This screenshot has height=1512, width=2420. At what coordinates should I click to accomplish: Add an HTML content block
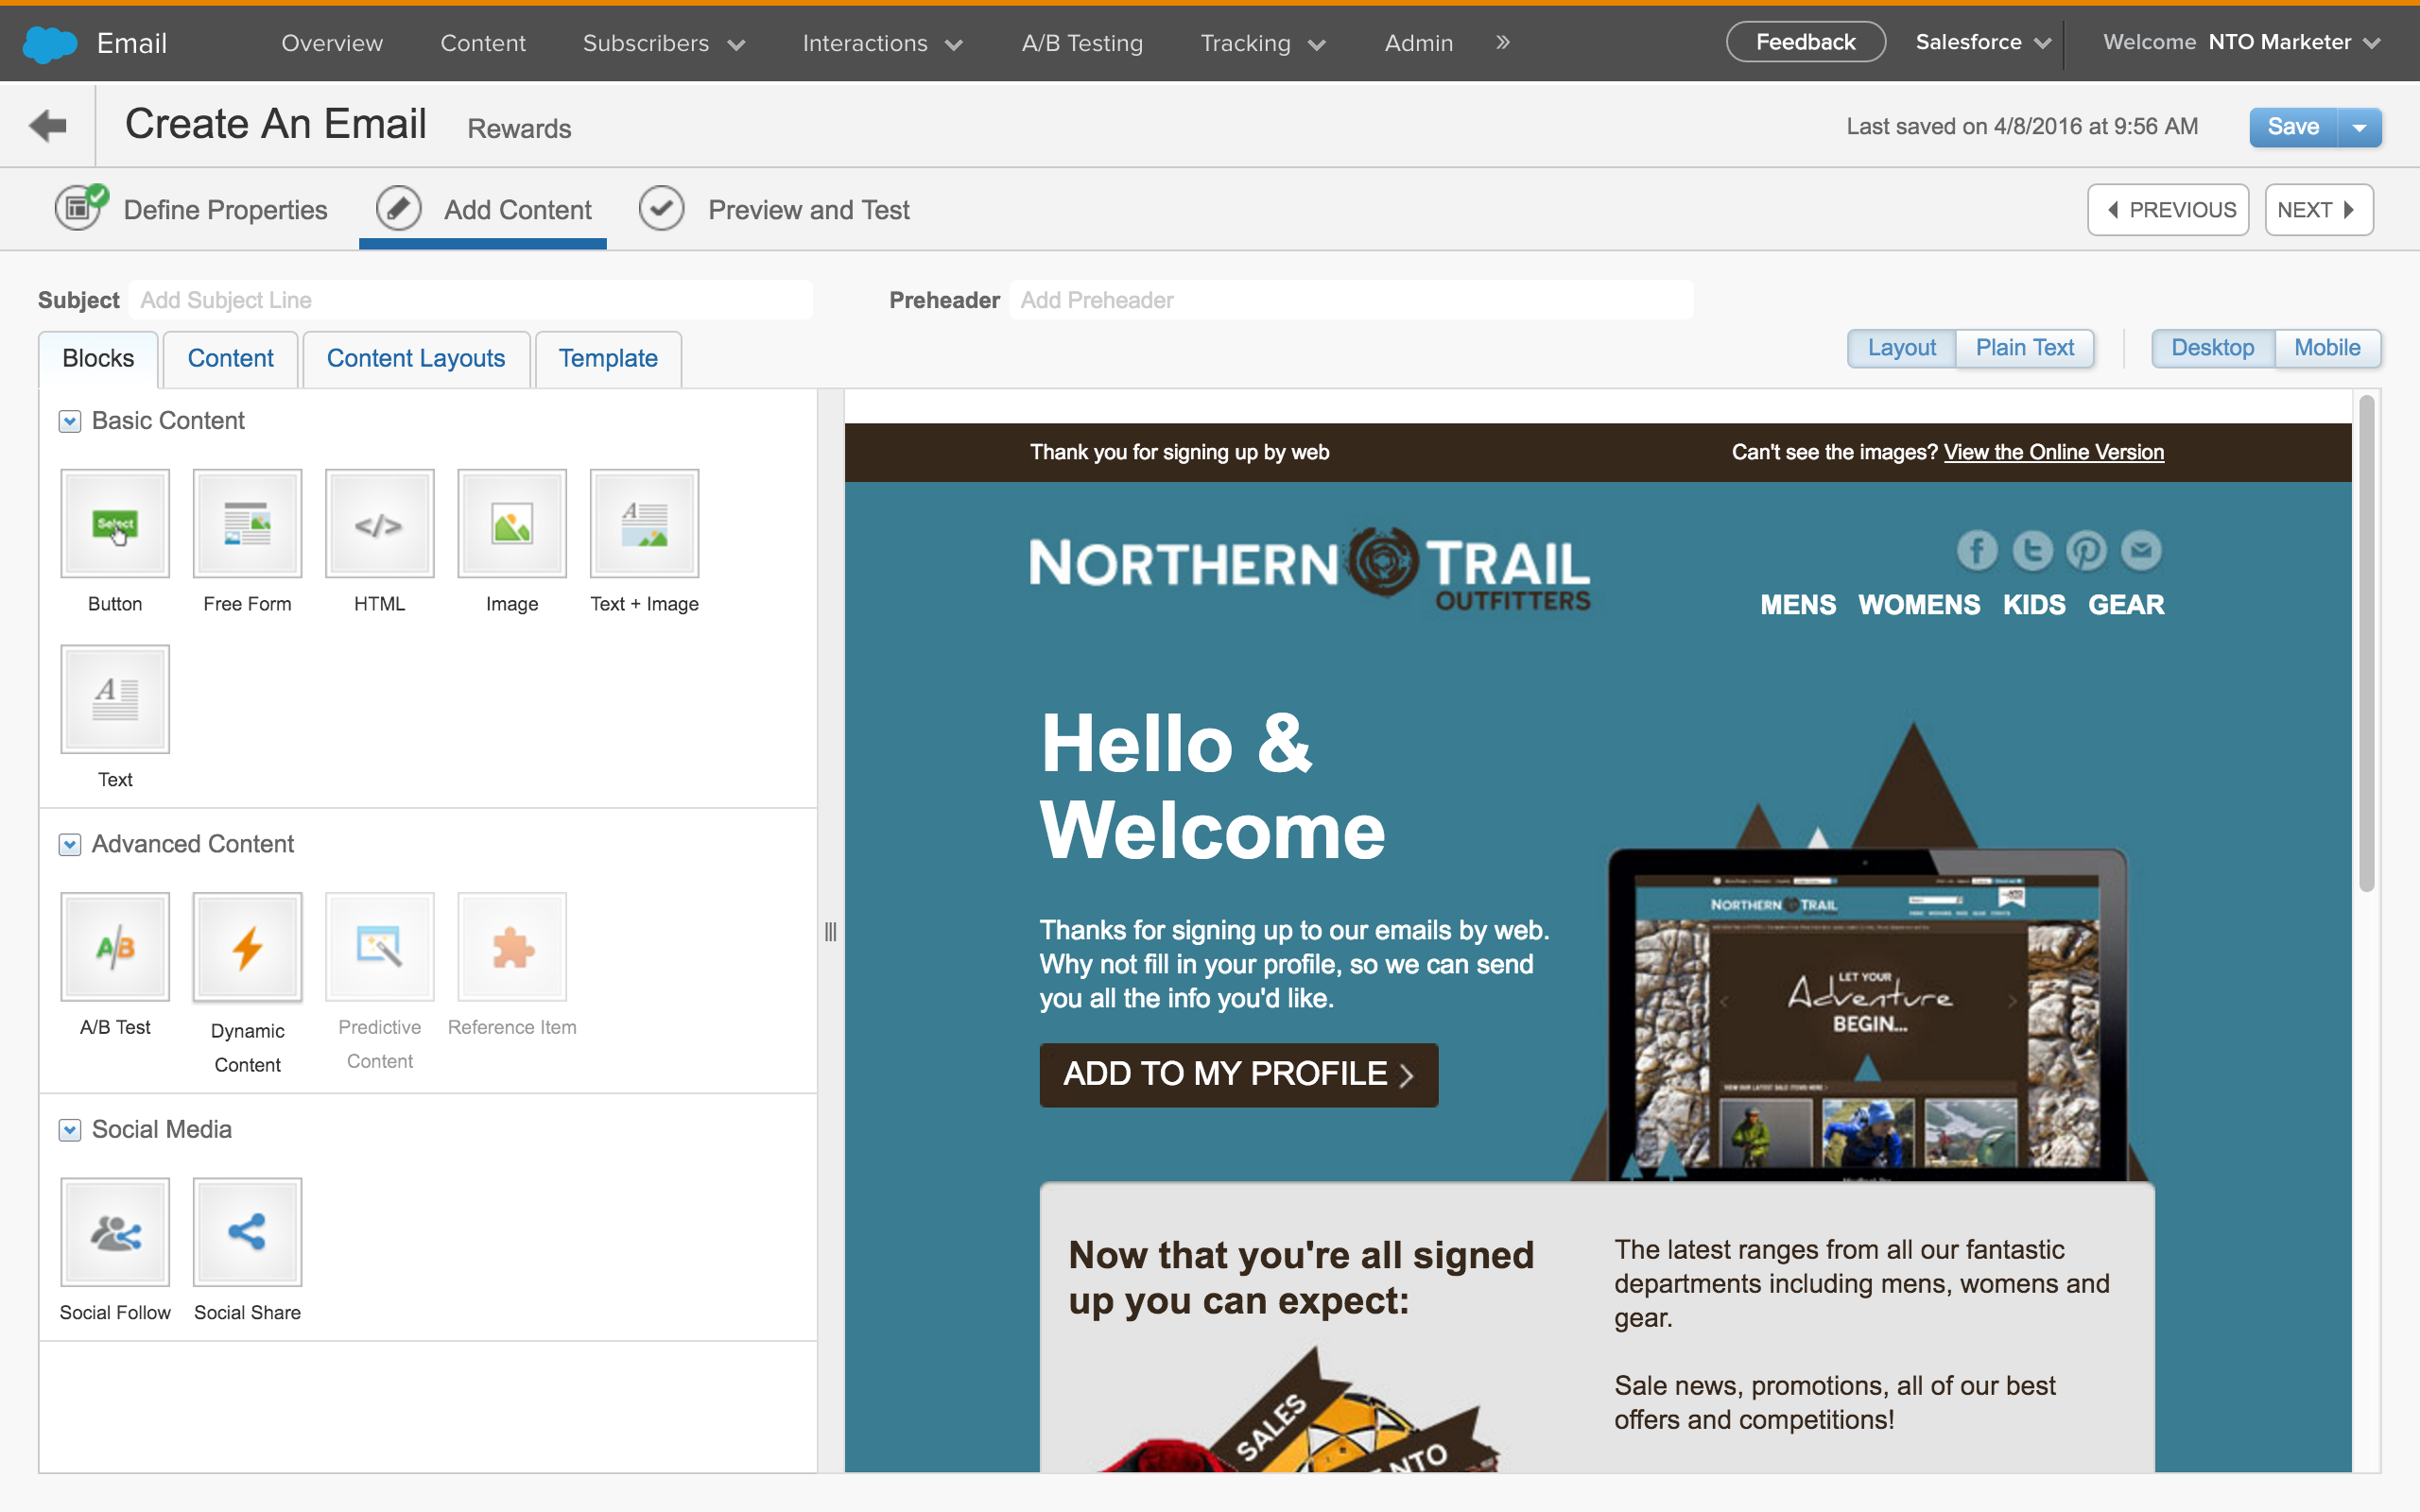coord(379,523)
